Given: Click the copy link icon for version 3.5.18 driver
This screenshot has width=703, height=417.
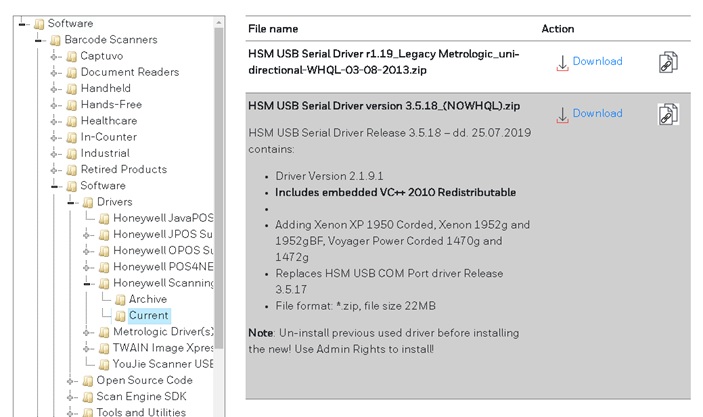Looking at the screenshot, I should (668, 114).
